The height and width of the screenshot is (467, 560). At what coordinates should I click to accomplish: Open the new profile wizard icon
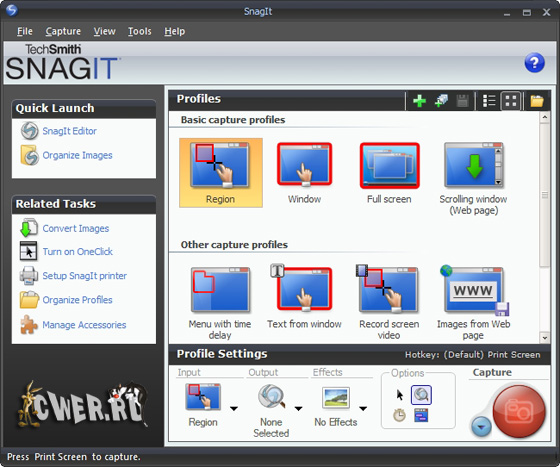coord(441,101)
